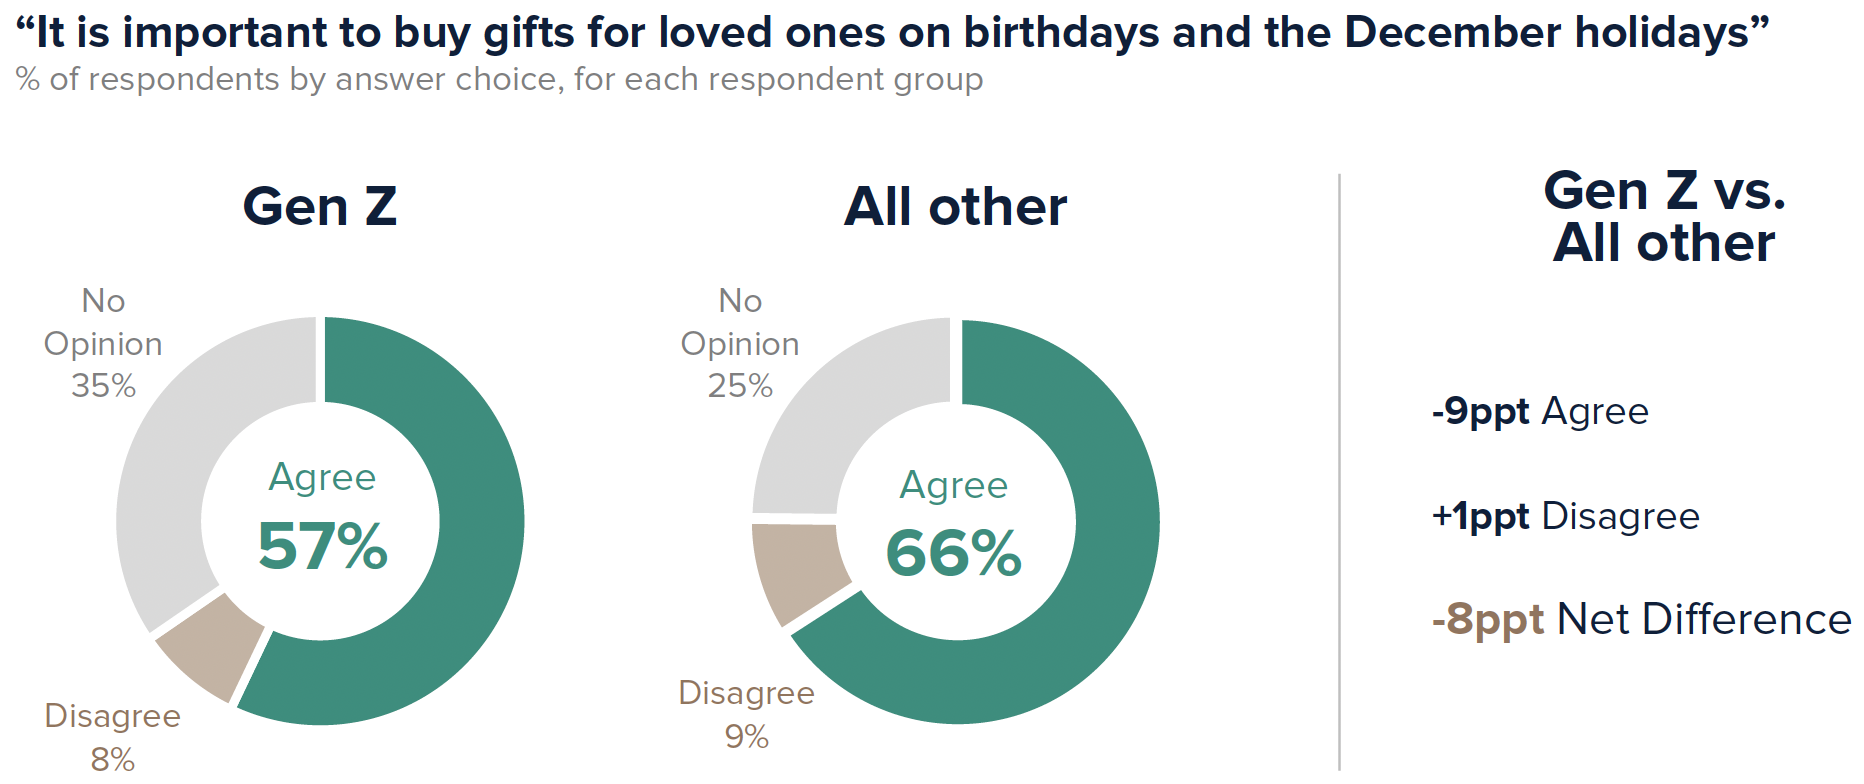Click the "Disagree 8%" label
1864x784 pixels.
tap(112, 737)
